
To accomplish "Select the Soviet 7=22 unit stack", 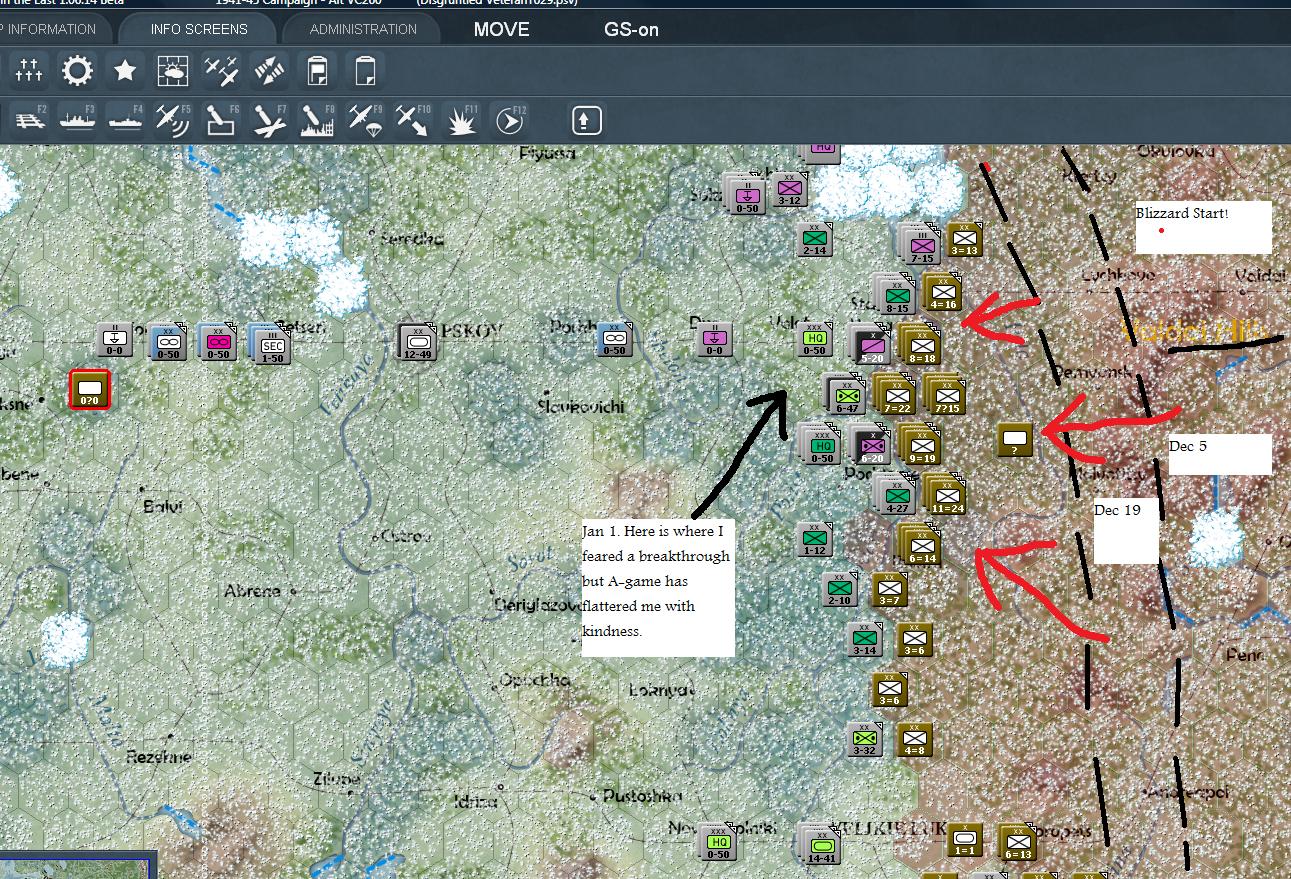I will pos(897,395).
